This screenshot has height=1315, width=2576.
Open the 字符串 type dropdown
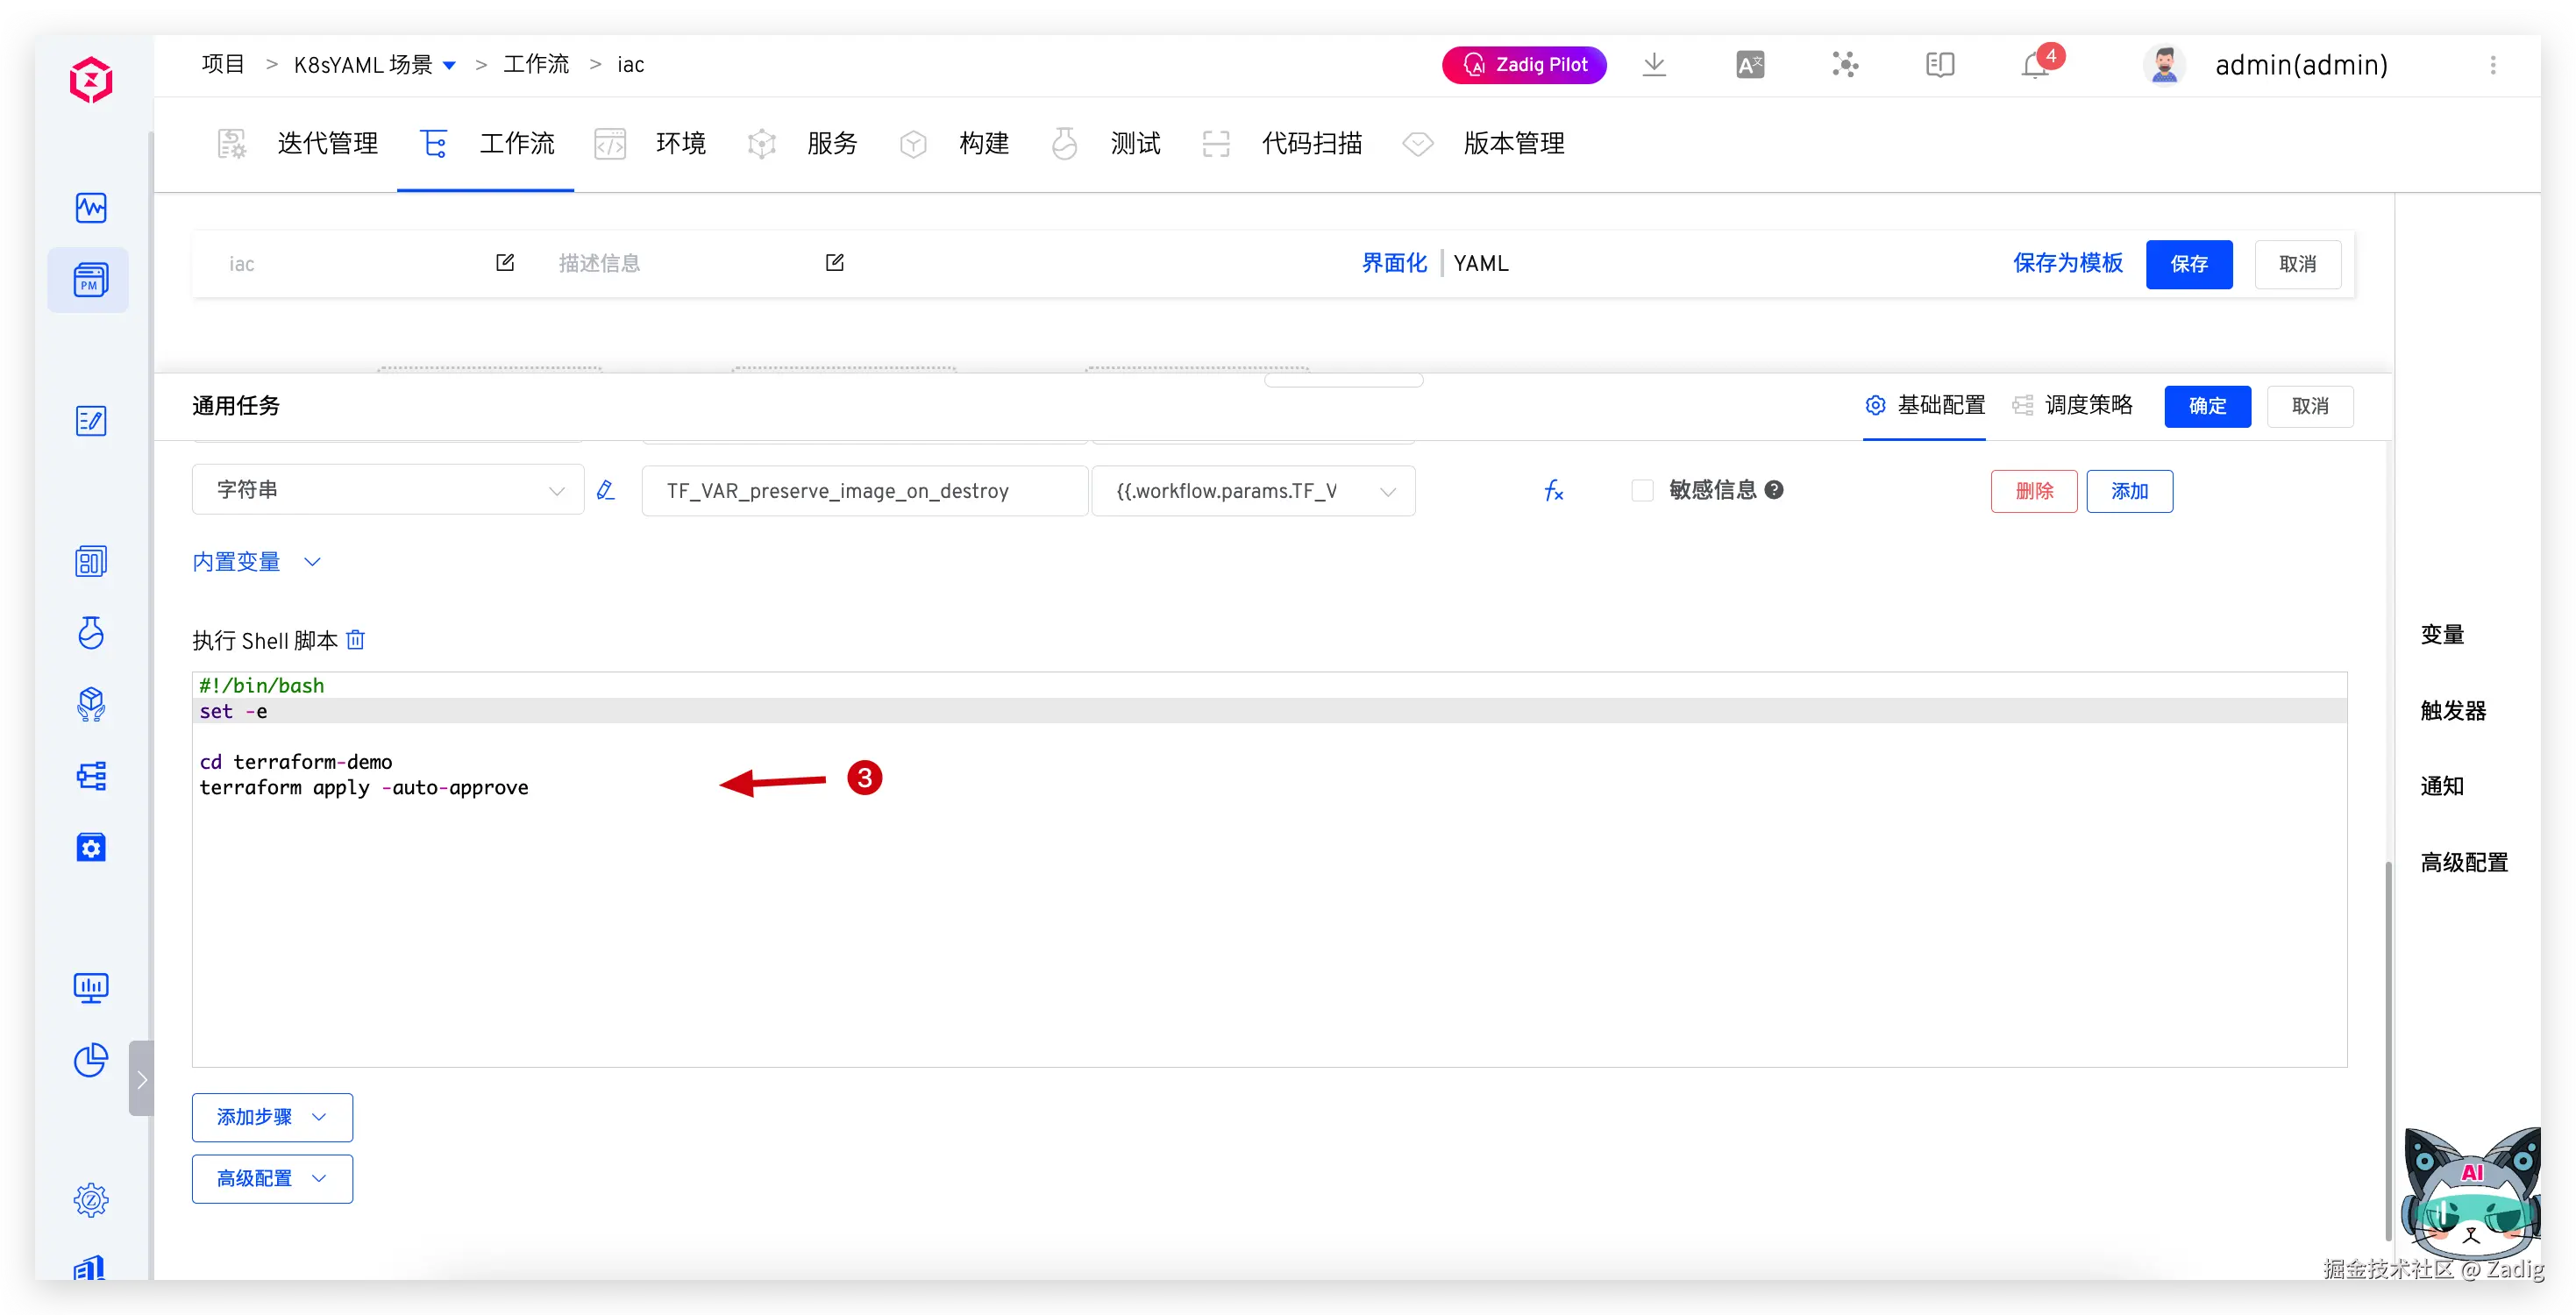[388, 490]
